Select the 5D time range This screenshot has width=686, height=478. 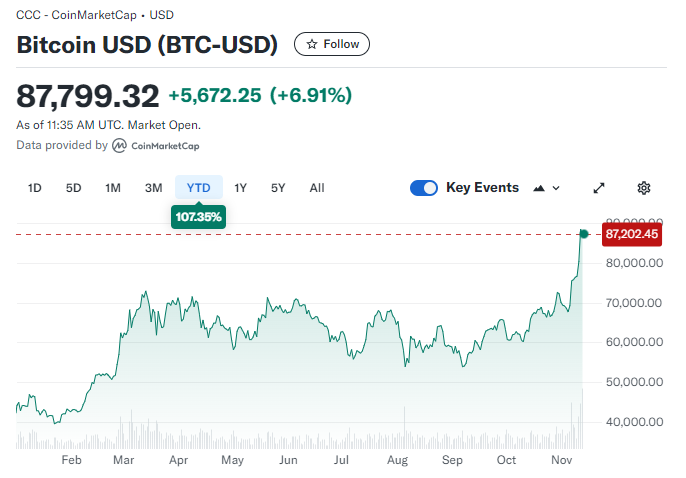click(x=73, y=188)
